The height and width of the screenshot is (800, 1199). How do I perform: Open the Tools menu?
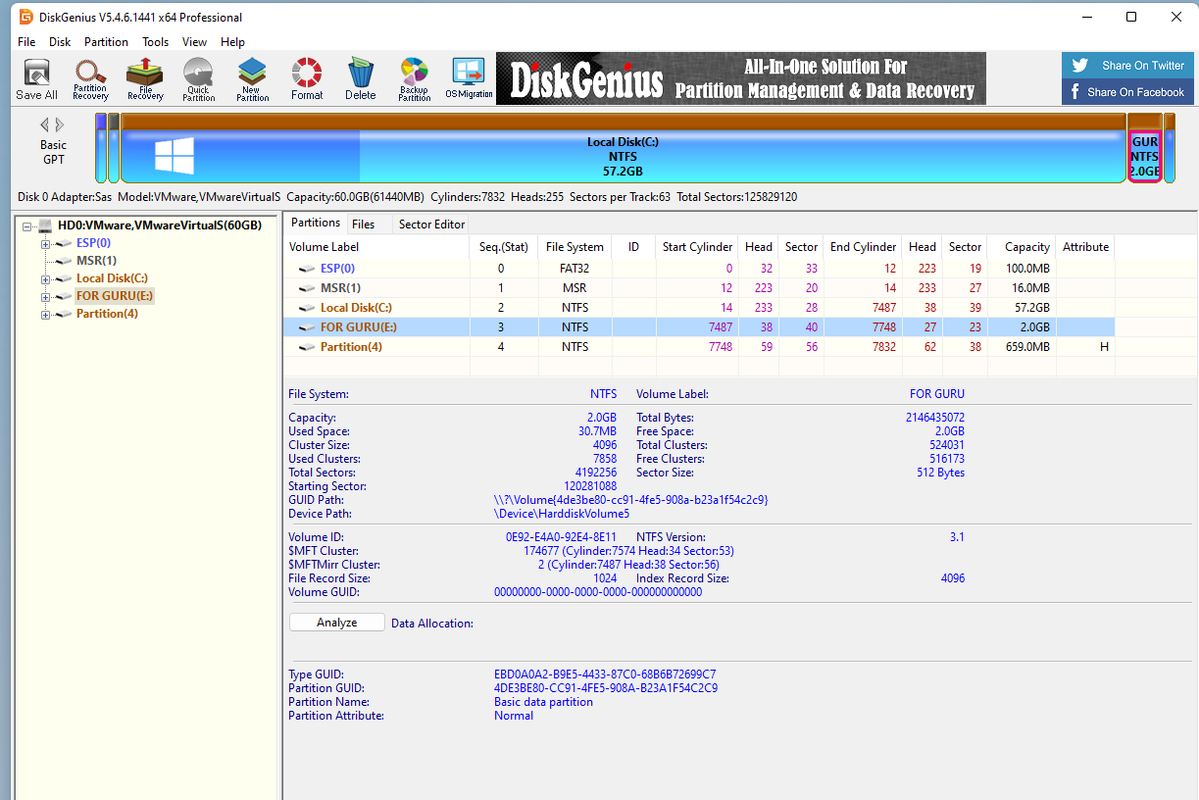click(x=155, y=42)
